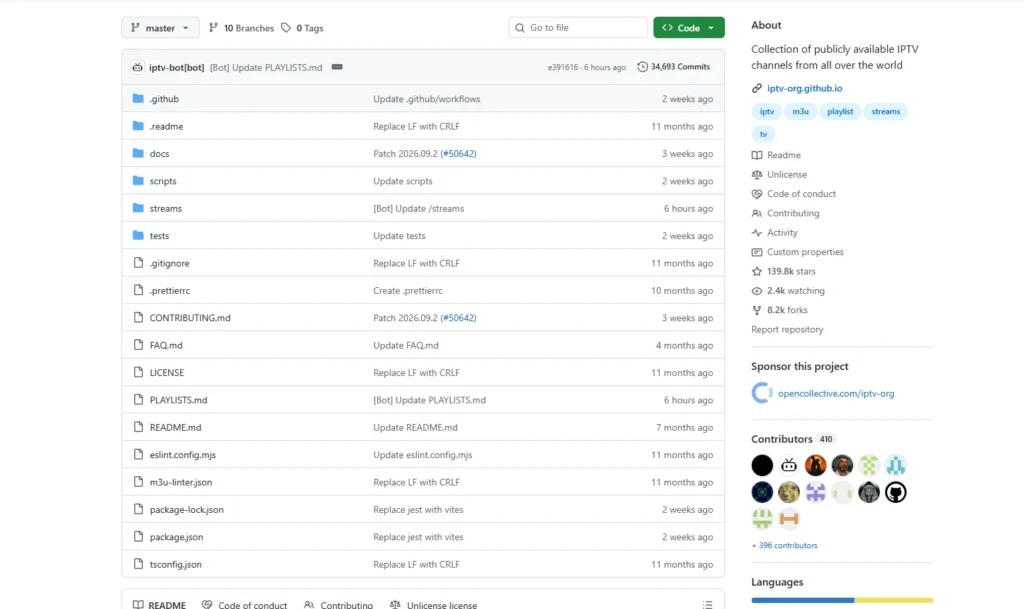Click the bot contributor avatar
This screenshot has width=1024, height=609.
click(788, 465)
